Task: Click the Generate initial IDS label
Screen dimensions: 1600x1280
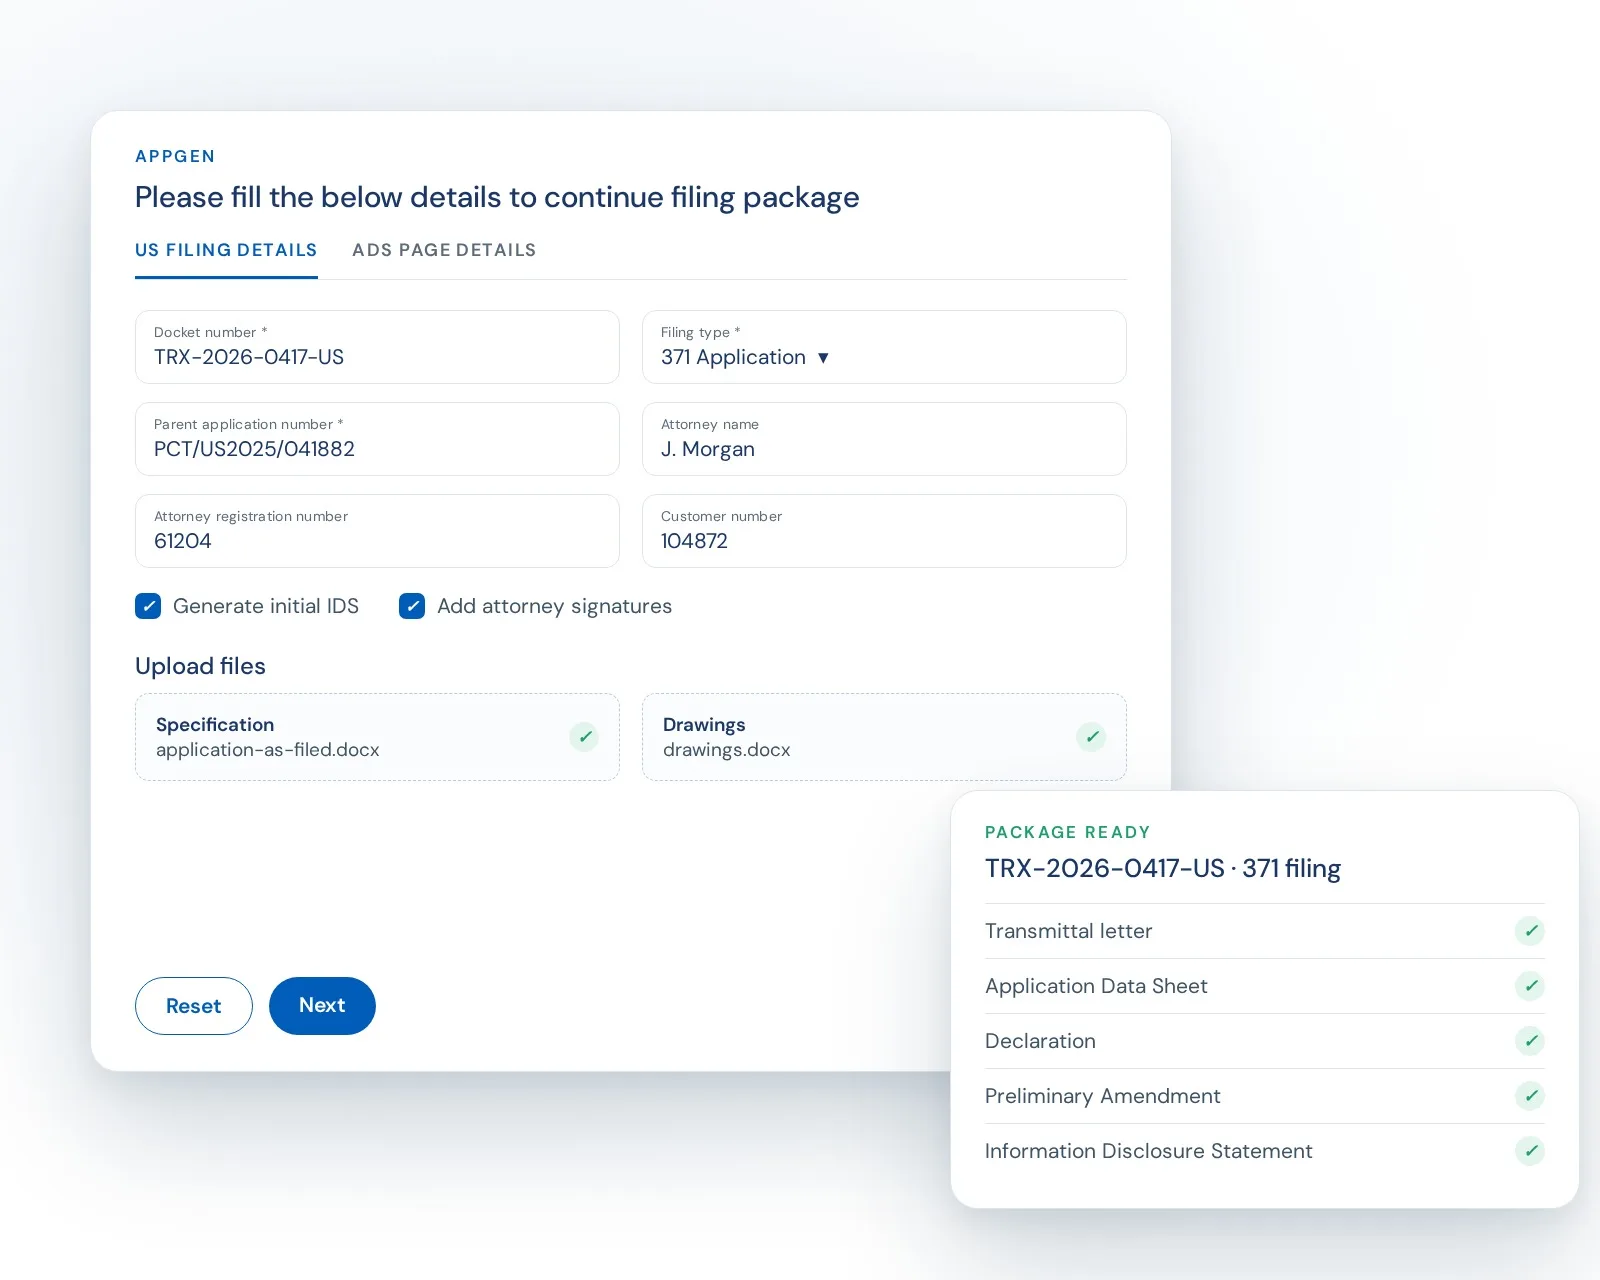Action: pyautogui.click(x=266, y=606)
